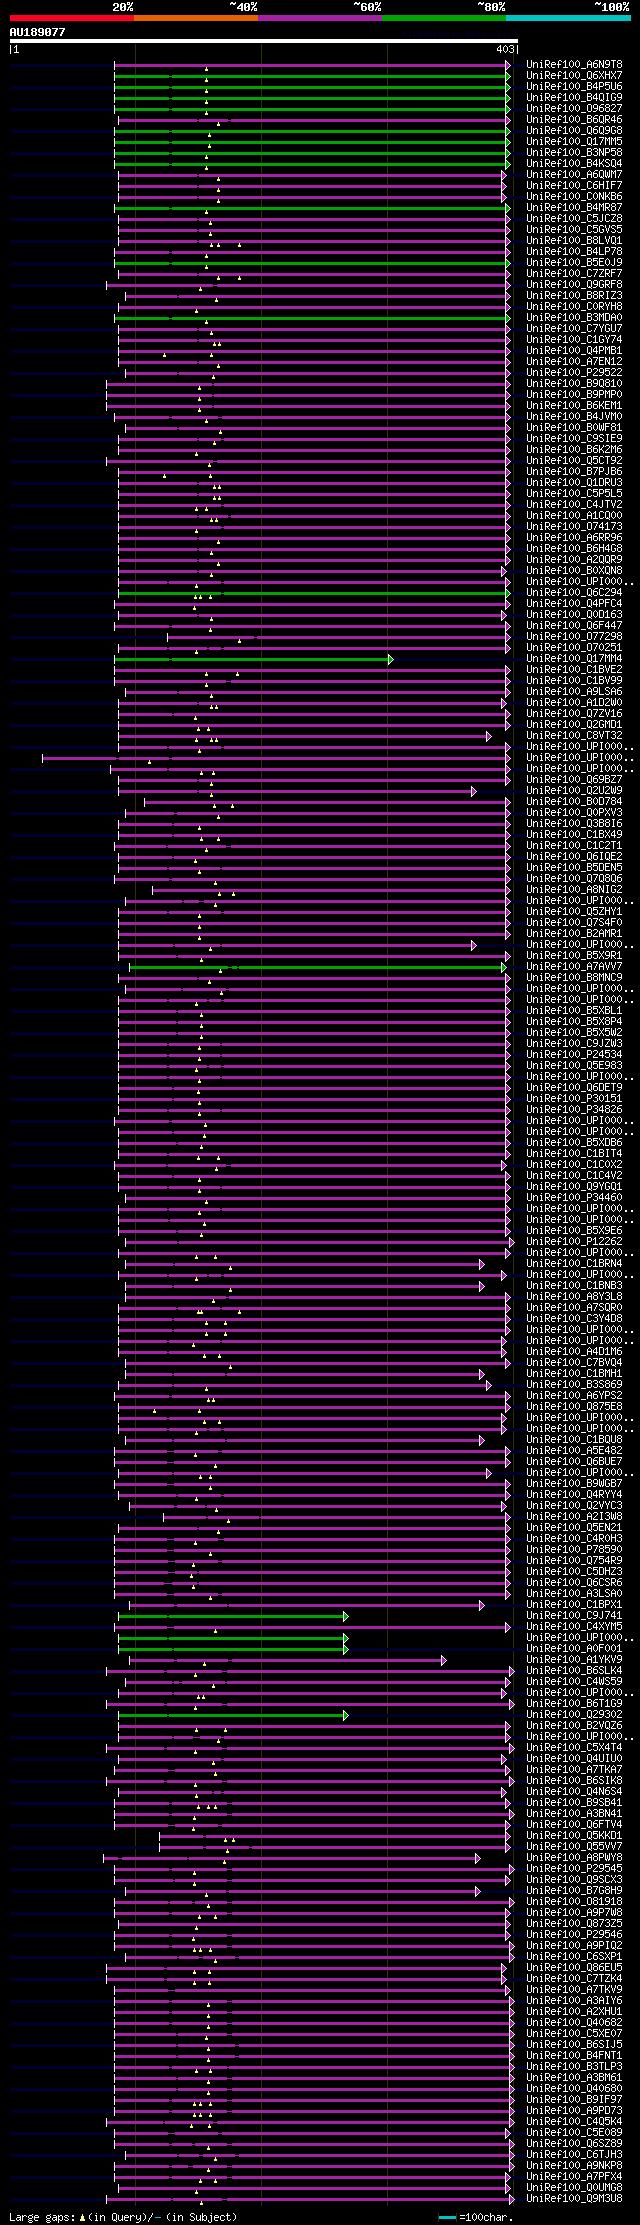Open hit UniRef100_Q6XHX7
The height and width of the screenshot is (2225, 640).
(x=574, y=75)
